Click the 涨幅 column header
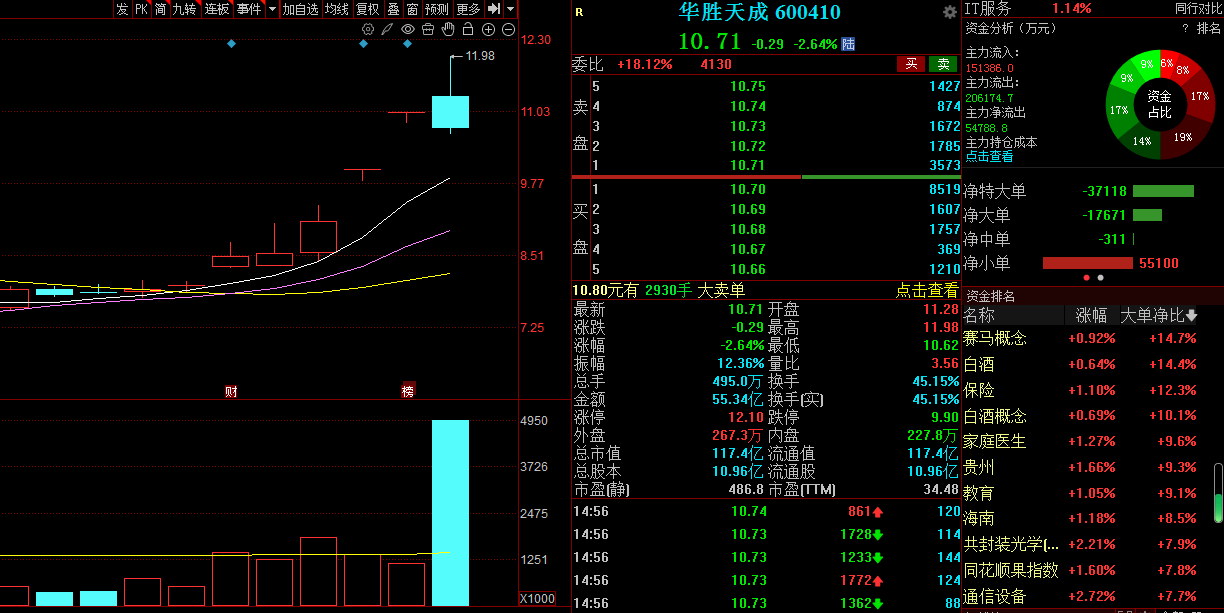The height and width of the screenshot is (613, 1224). (1091, 315)
